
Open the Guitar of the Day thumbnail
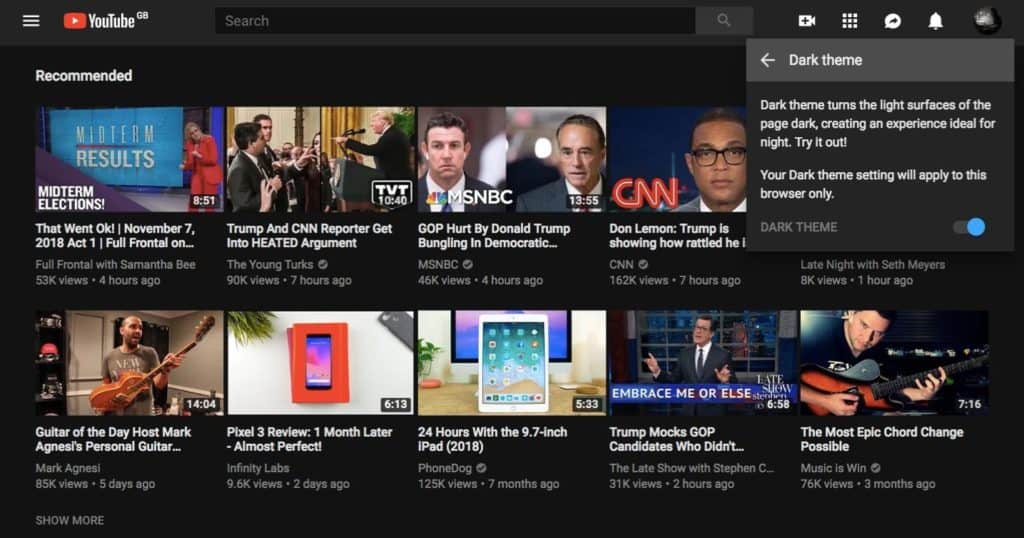[x=129, y=363]
